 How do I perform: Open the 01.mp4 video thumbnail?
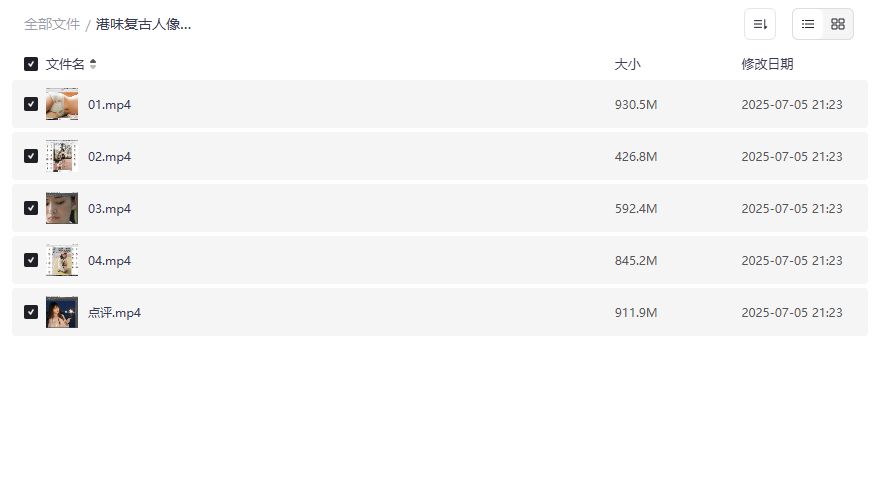coord(62,104)
